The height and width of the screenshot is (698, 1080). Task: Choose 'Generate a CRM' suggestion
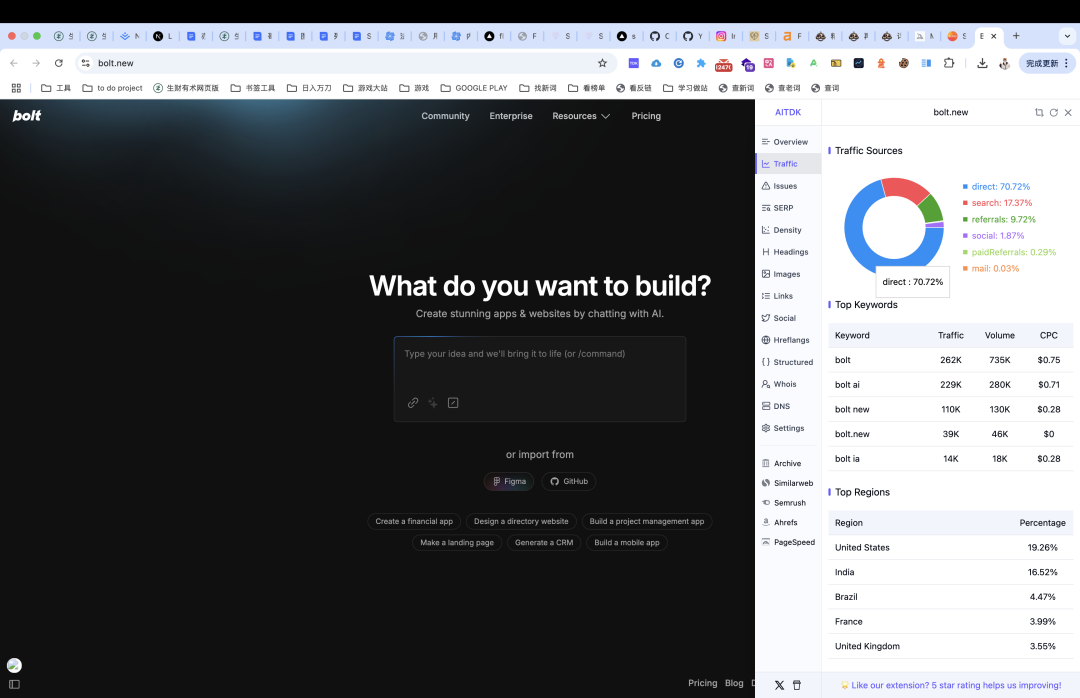click(544, 543)
